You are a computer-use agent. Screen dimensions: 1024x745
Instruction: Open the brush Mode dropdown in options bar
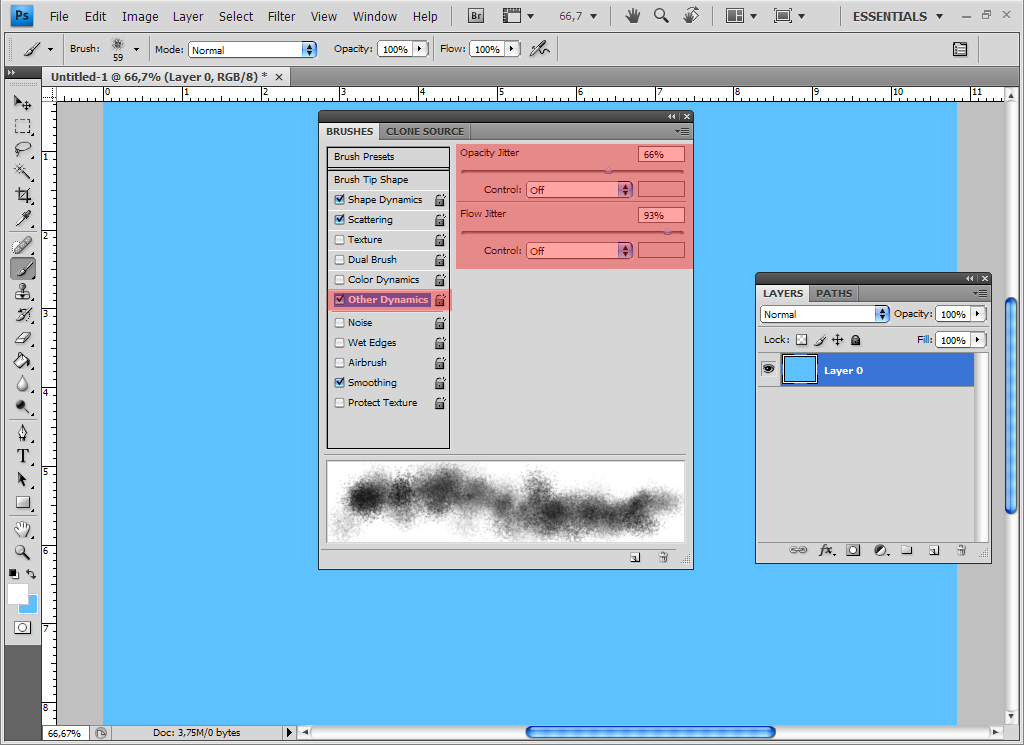click(253, 50)
